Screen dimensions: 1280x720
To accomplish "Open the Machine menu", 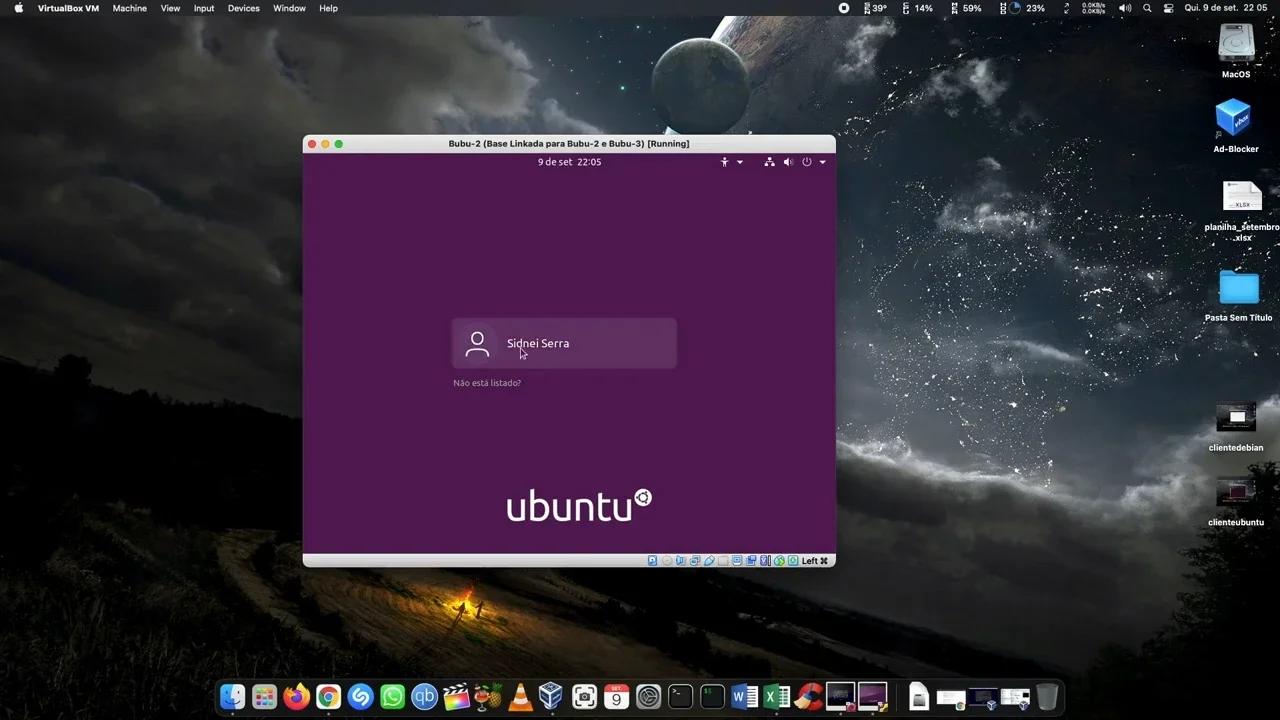I will click(x=129, y=8).
